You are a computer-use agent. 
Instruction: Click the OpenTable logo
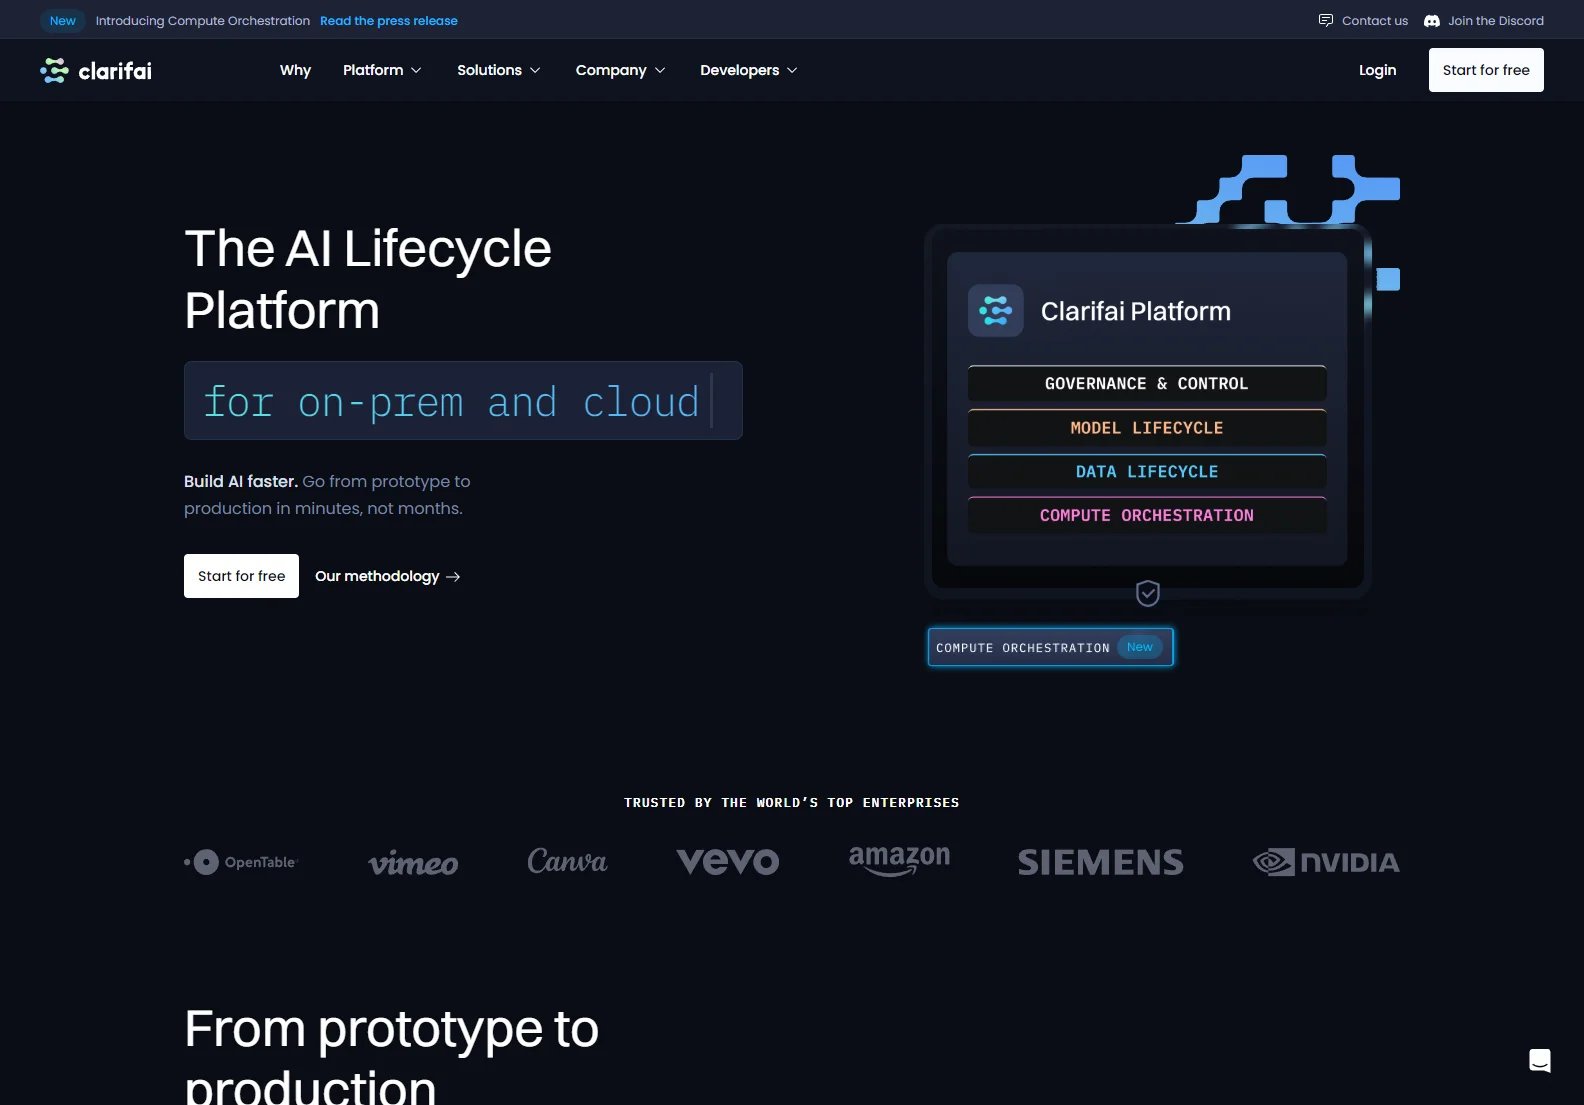pos(241,862)
